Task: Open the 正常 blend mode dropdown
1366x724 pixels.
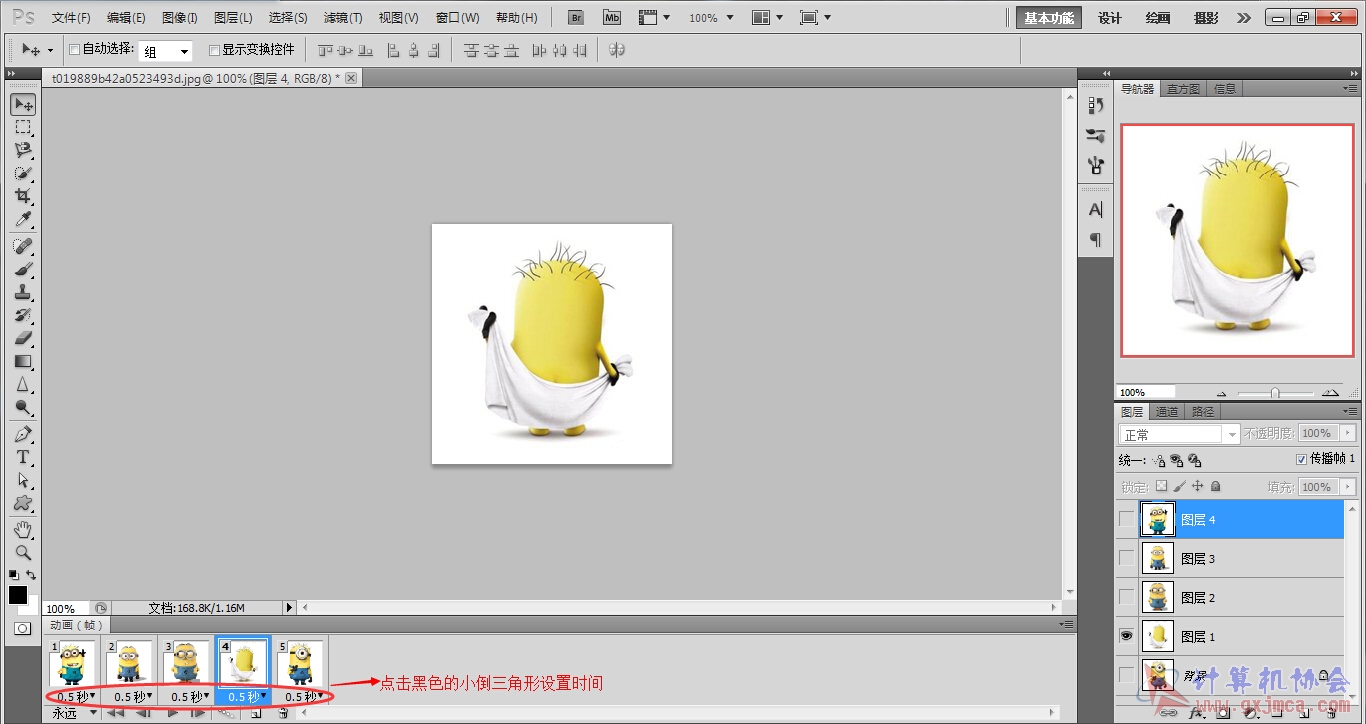Action: 1179,434
